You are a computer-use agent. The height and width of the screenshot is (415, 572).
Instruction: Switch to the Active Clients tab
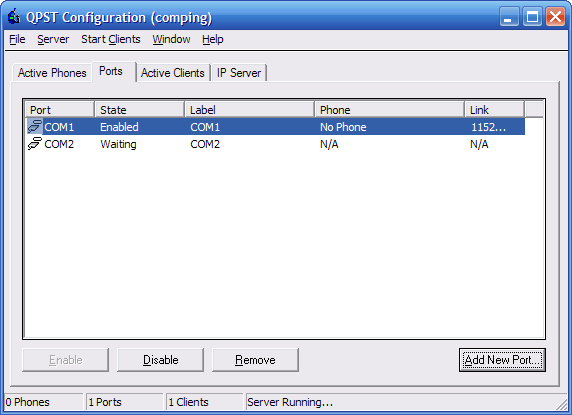(173, 73)
